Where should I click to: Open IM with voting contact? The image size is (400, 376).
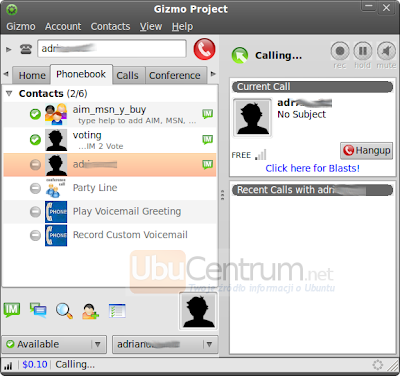tap(207, 139)
